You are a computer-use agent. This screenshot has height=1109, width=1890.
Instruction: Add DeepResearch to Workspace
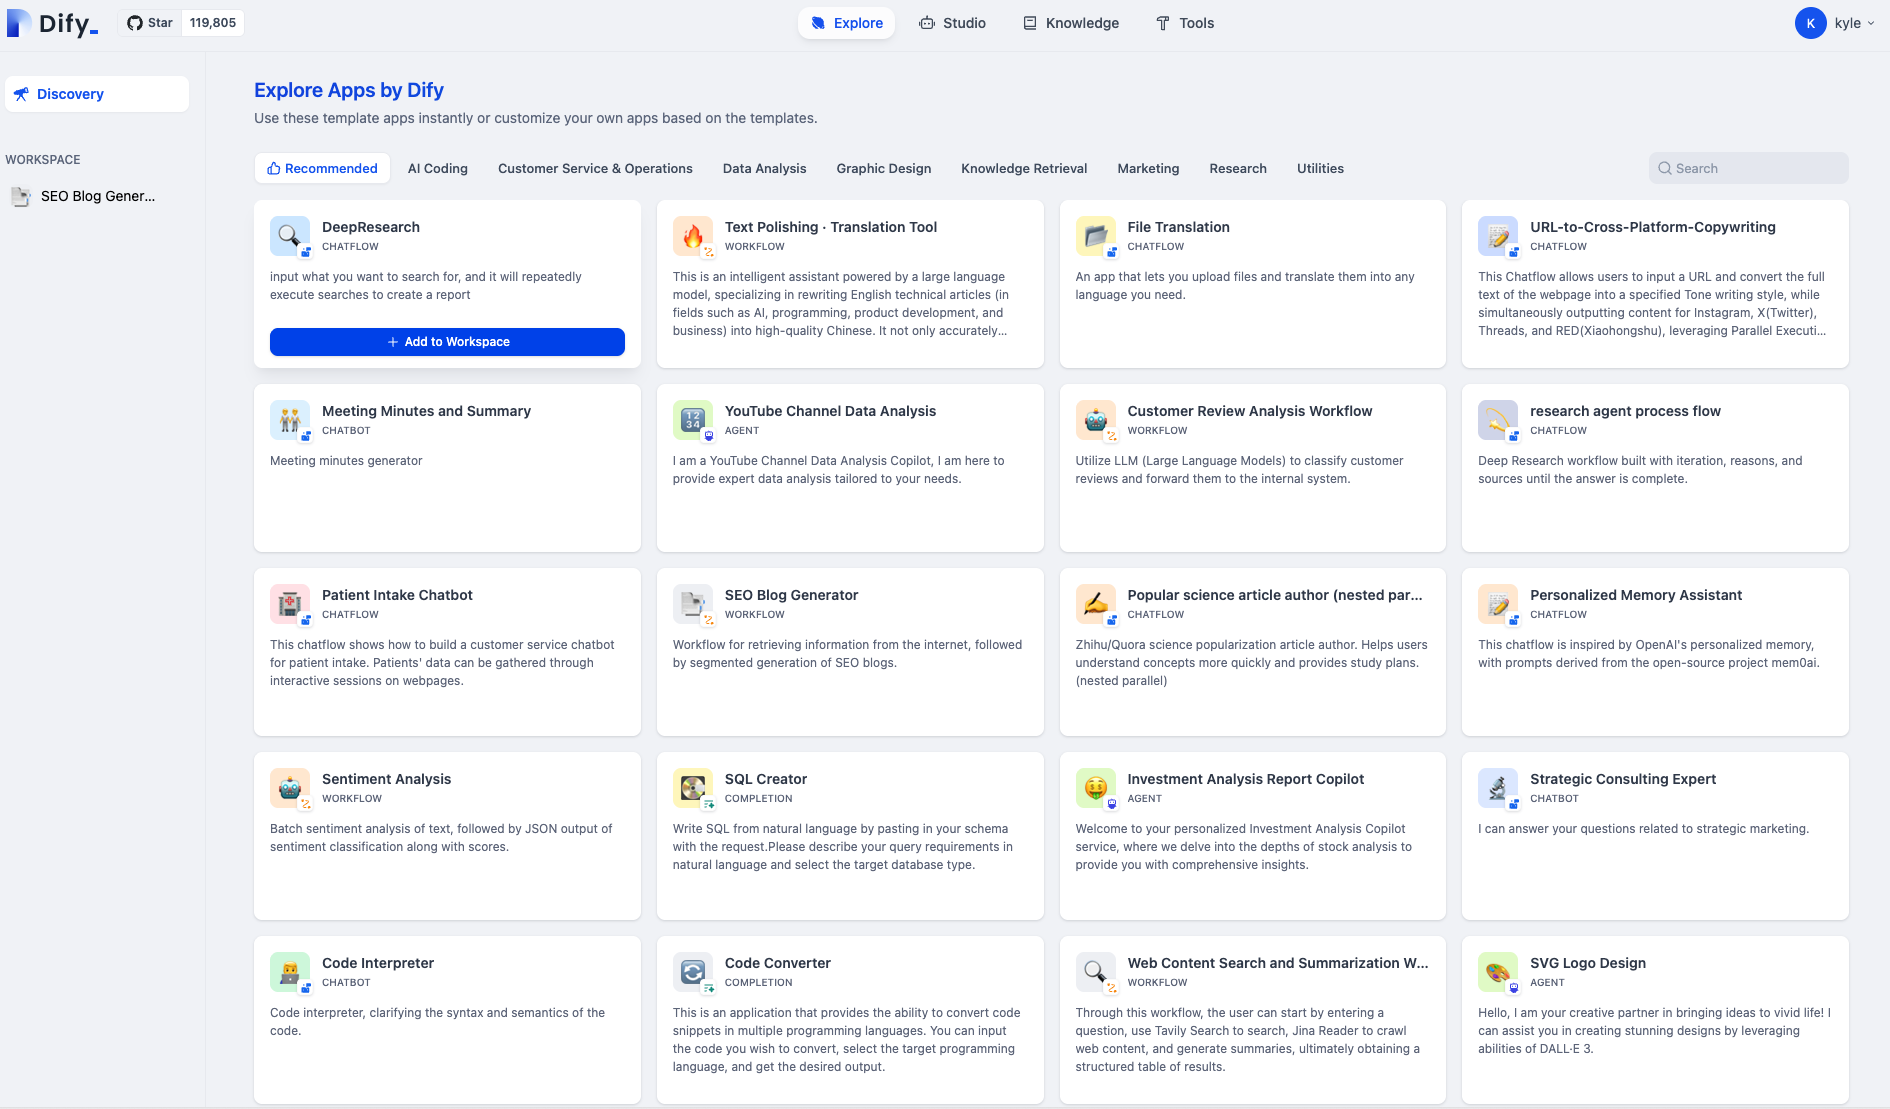[x=447, y=341]
